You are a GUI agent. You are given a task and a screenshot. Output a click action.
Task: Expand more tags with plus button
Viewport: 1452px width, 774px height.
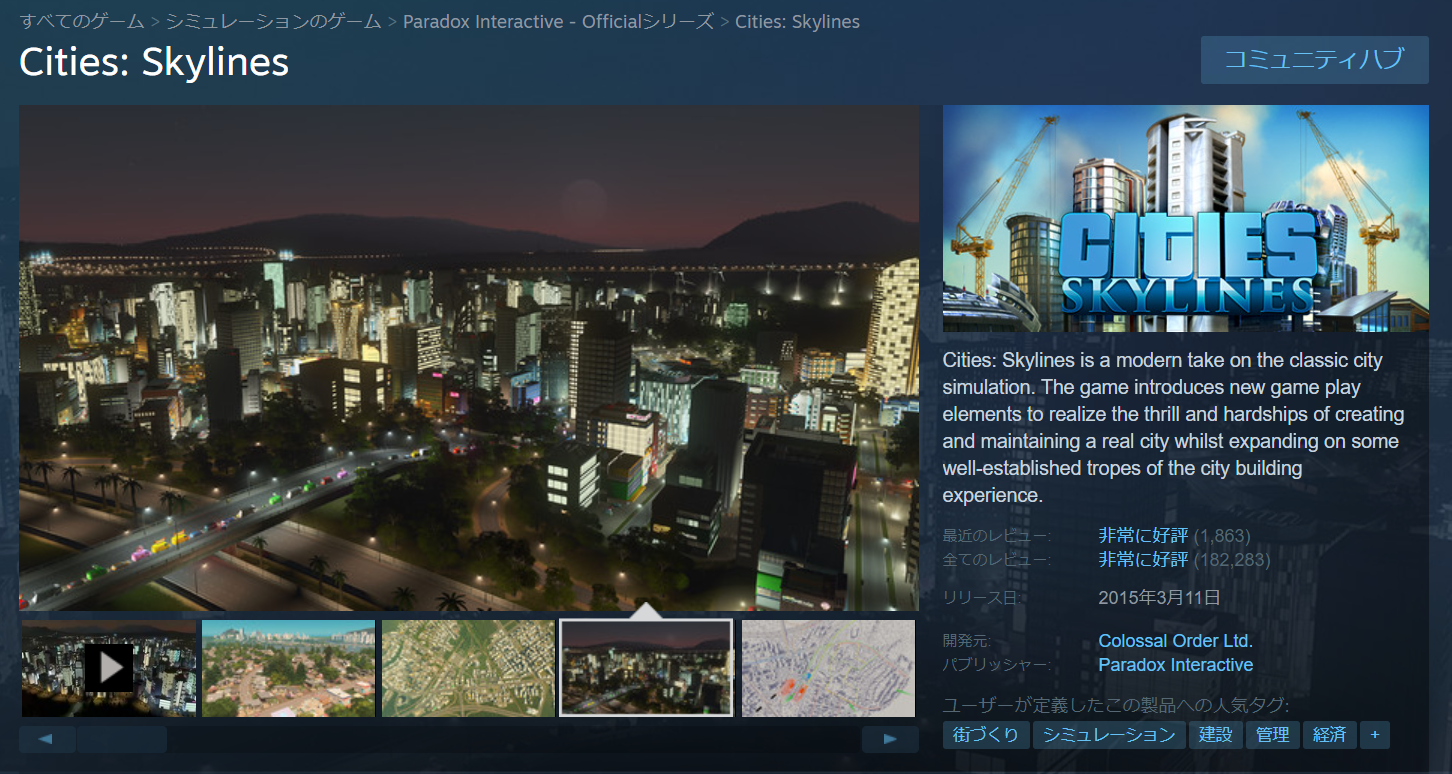coord(1374,735)
